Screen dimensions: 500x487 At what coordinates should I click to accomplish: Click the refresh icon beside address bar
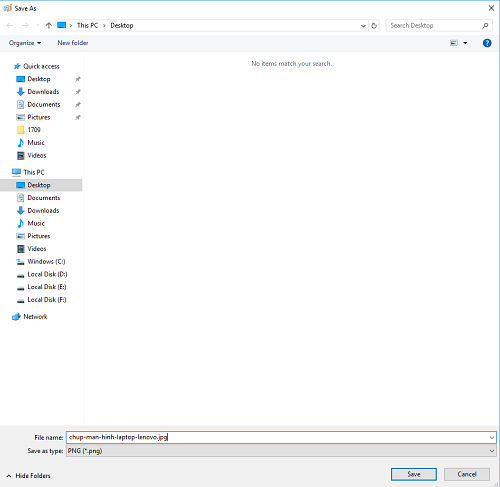[374, 26]
